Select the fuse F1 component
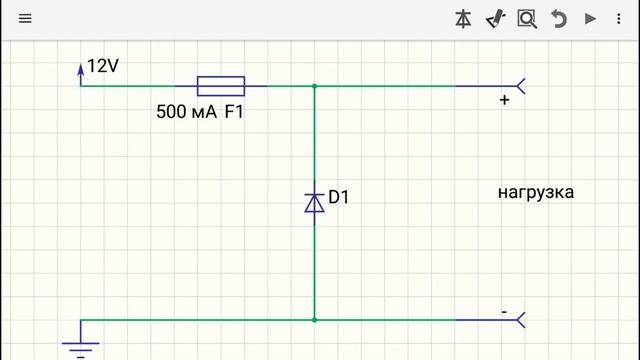 pos(221,86)
